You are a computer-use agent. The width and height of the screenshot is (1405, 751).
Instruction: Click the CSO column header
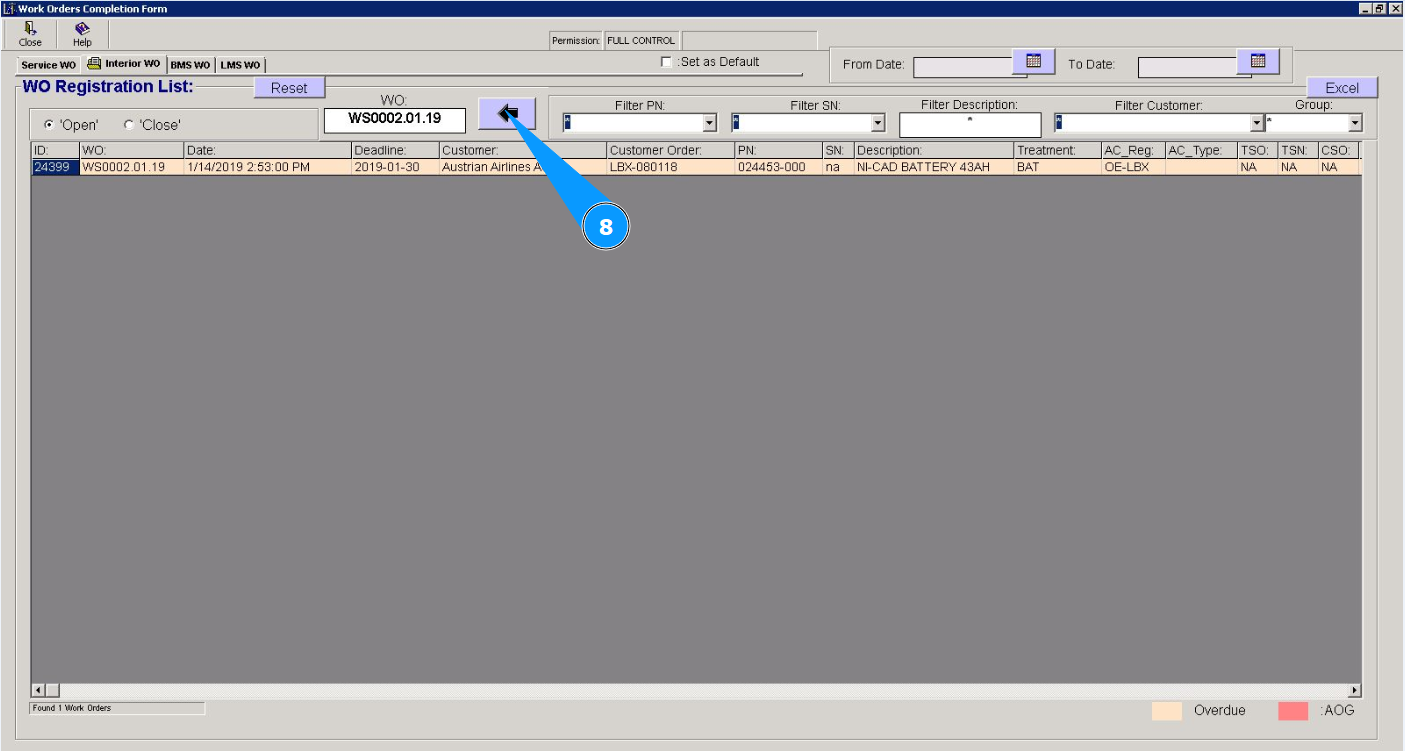pyautogui.click(x=1338, y=150)
